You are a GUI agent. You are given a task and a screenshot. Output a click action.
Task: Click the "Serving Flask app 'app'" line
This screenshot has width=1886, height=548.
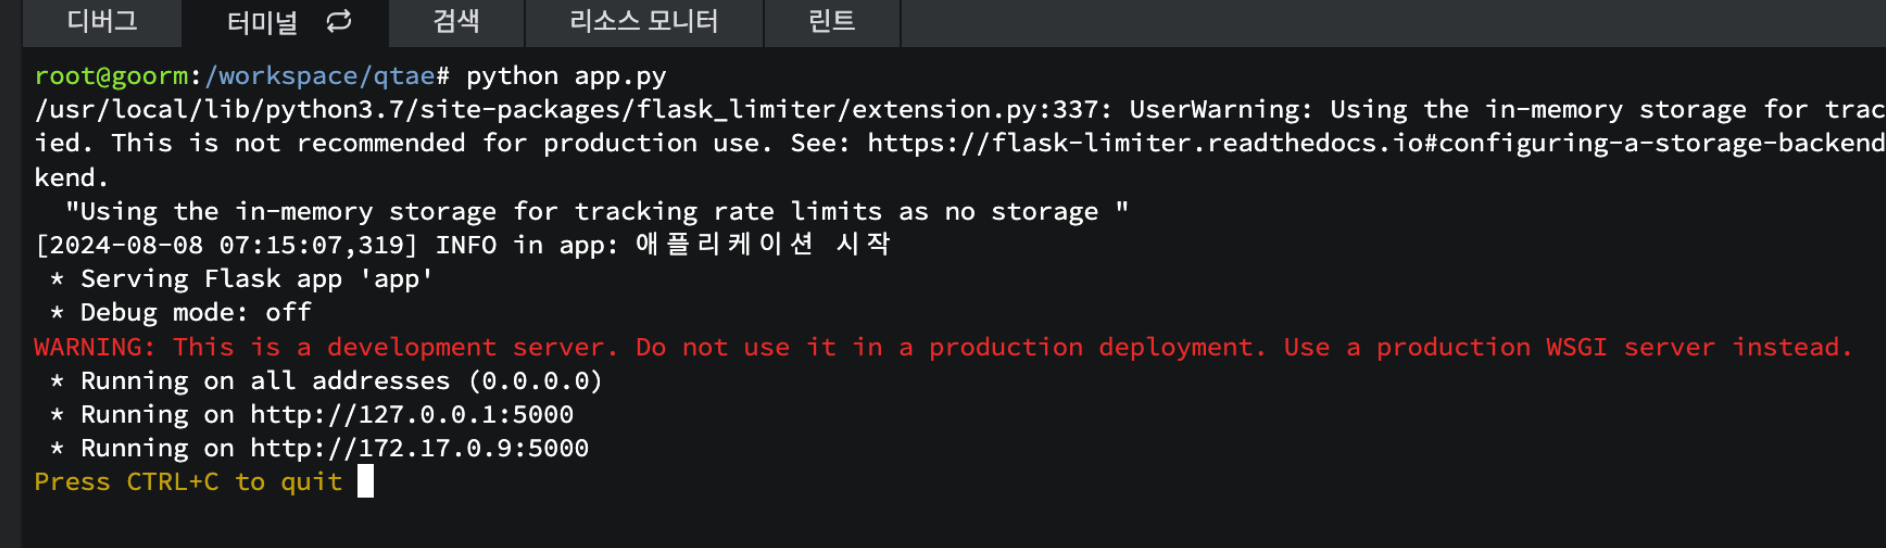click(256, 279)
